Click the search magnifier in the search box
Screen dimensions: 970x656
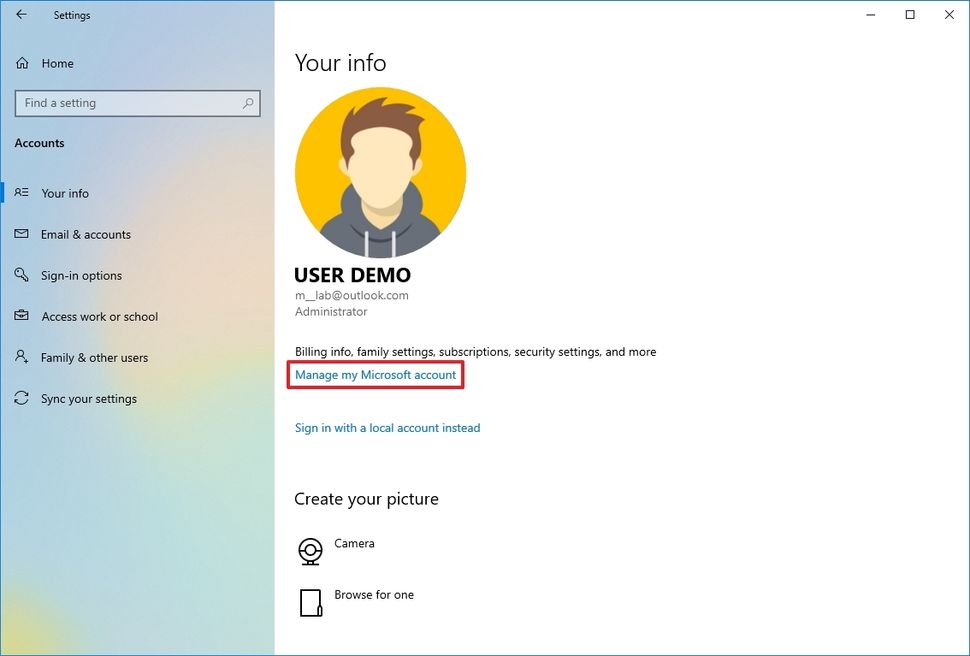click(247, 103)
